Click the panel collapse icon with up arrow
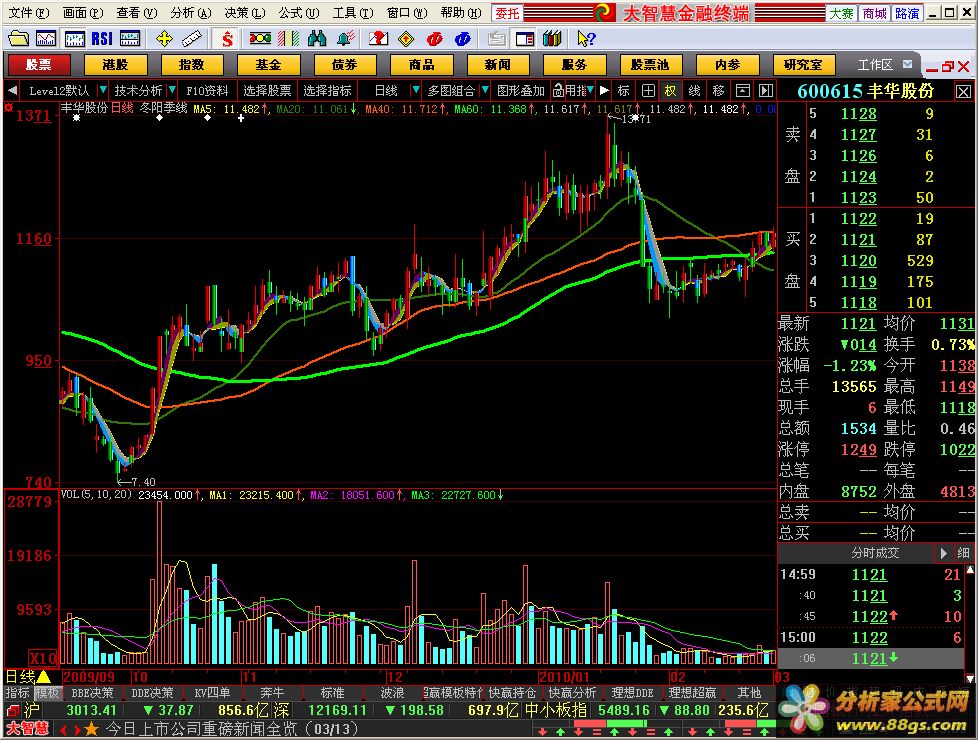 [x=742, y=90]
